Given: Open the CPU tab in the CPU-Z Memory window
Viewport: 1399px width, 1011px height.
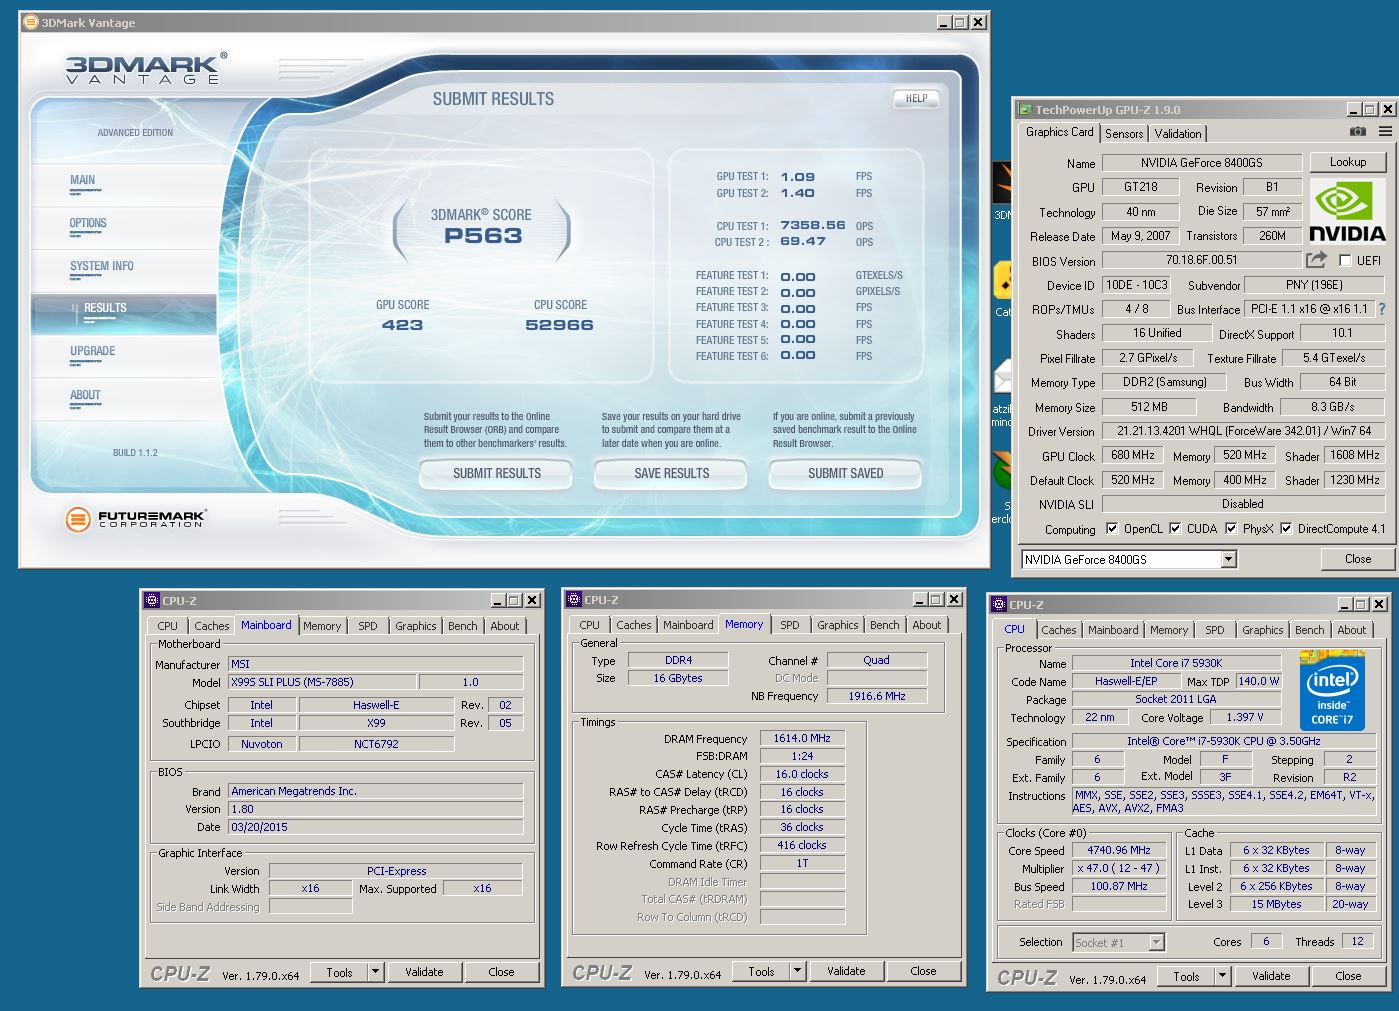Looking at the screenshot, I should (590, 625).
